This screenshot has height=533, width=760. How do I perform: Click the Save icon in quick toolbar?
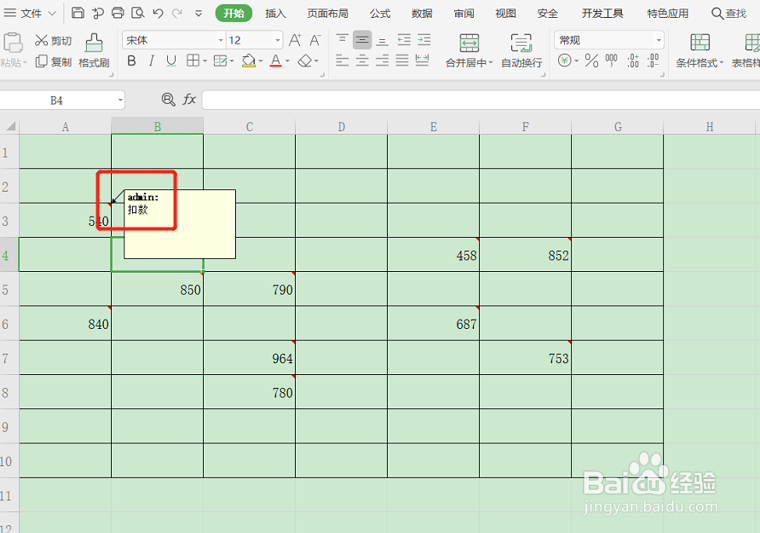click(78, 13)
